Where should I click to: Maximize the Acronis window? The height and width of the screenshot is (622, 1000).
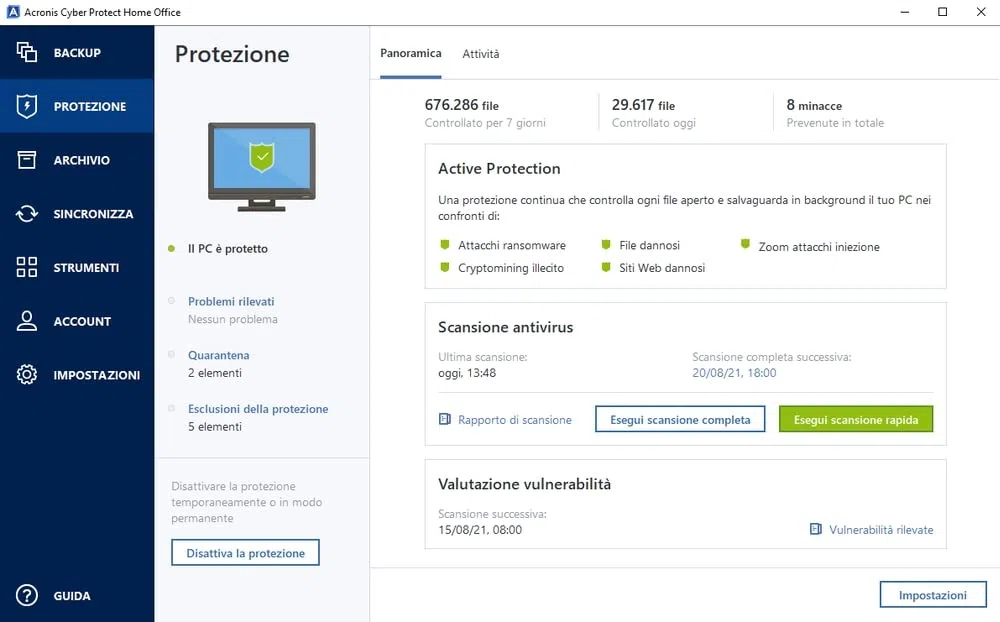(943, 11)
